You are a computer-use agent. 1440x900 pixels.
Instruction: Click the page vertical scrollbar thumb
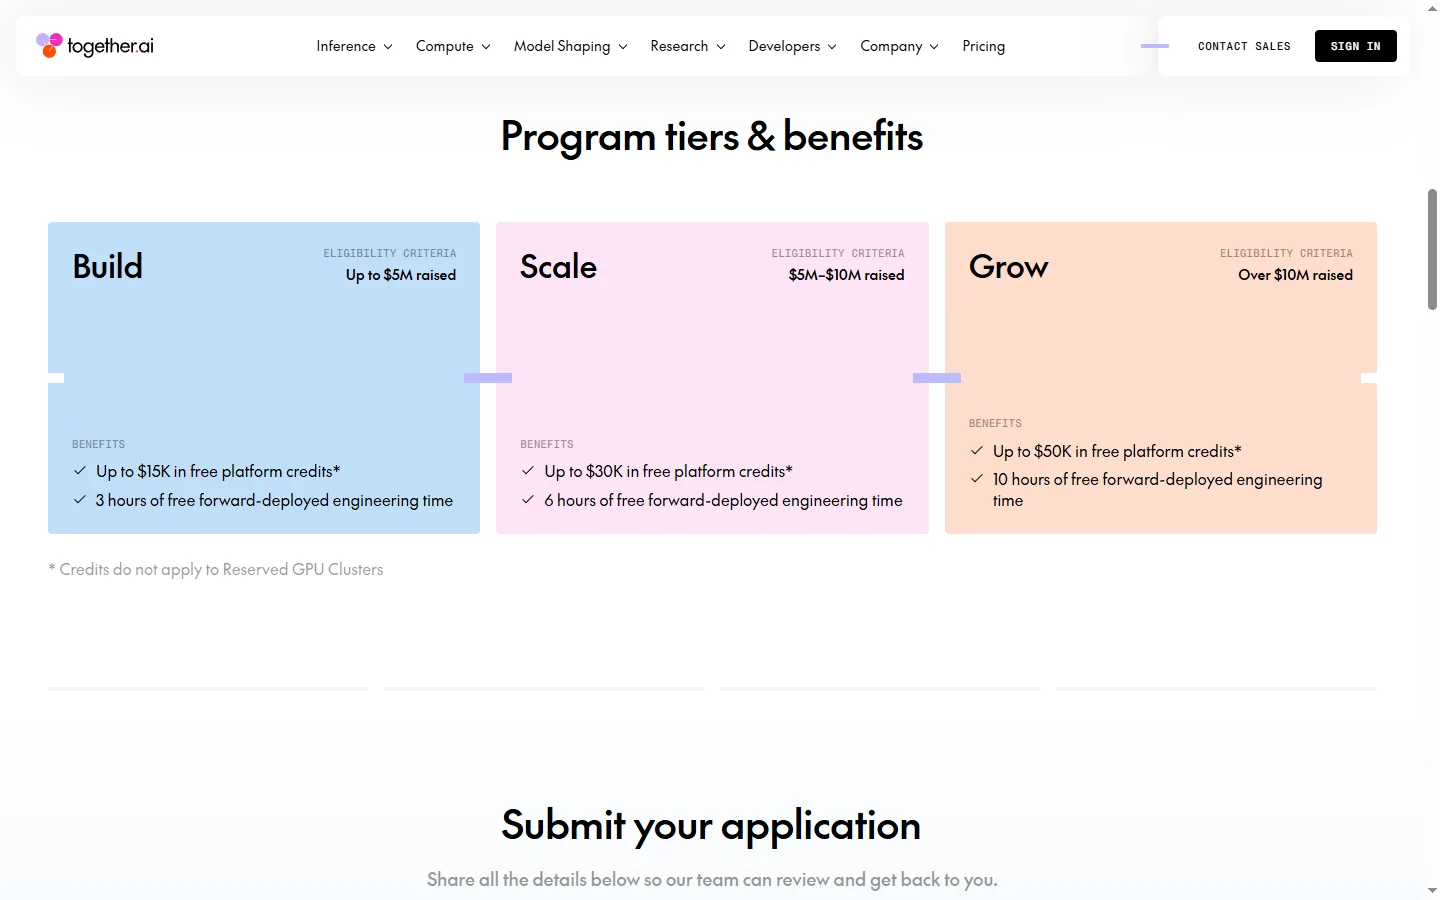point(1432,249)
